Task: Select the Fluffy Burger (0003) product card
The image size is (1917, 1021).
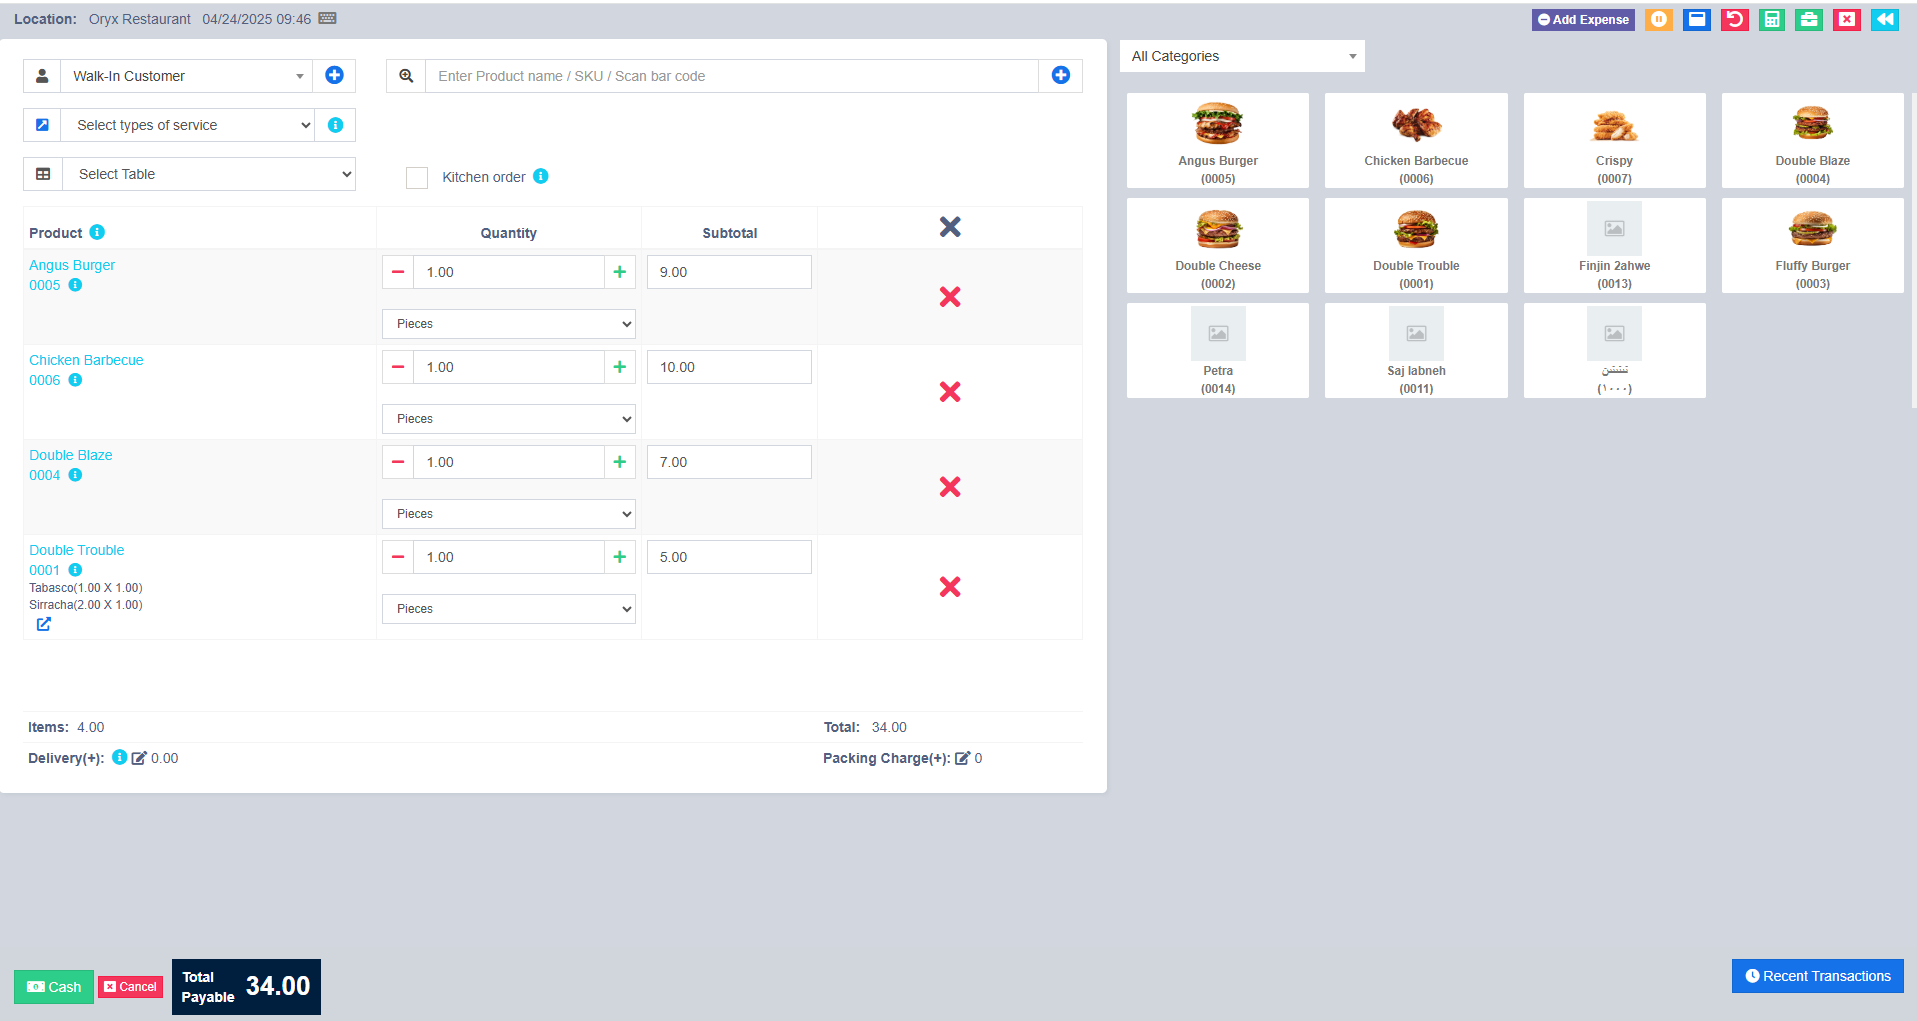Action: [1812, 245]
